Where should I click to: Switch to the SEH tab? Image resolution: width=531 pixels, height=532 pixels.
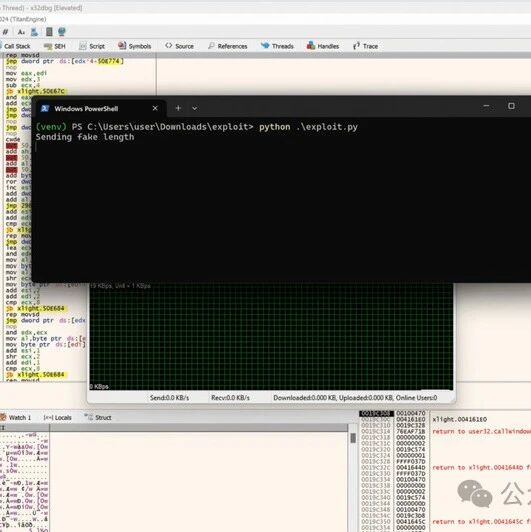(x=55, y=46)
